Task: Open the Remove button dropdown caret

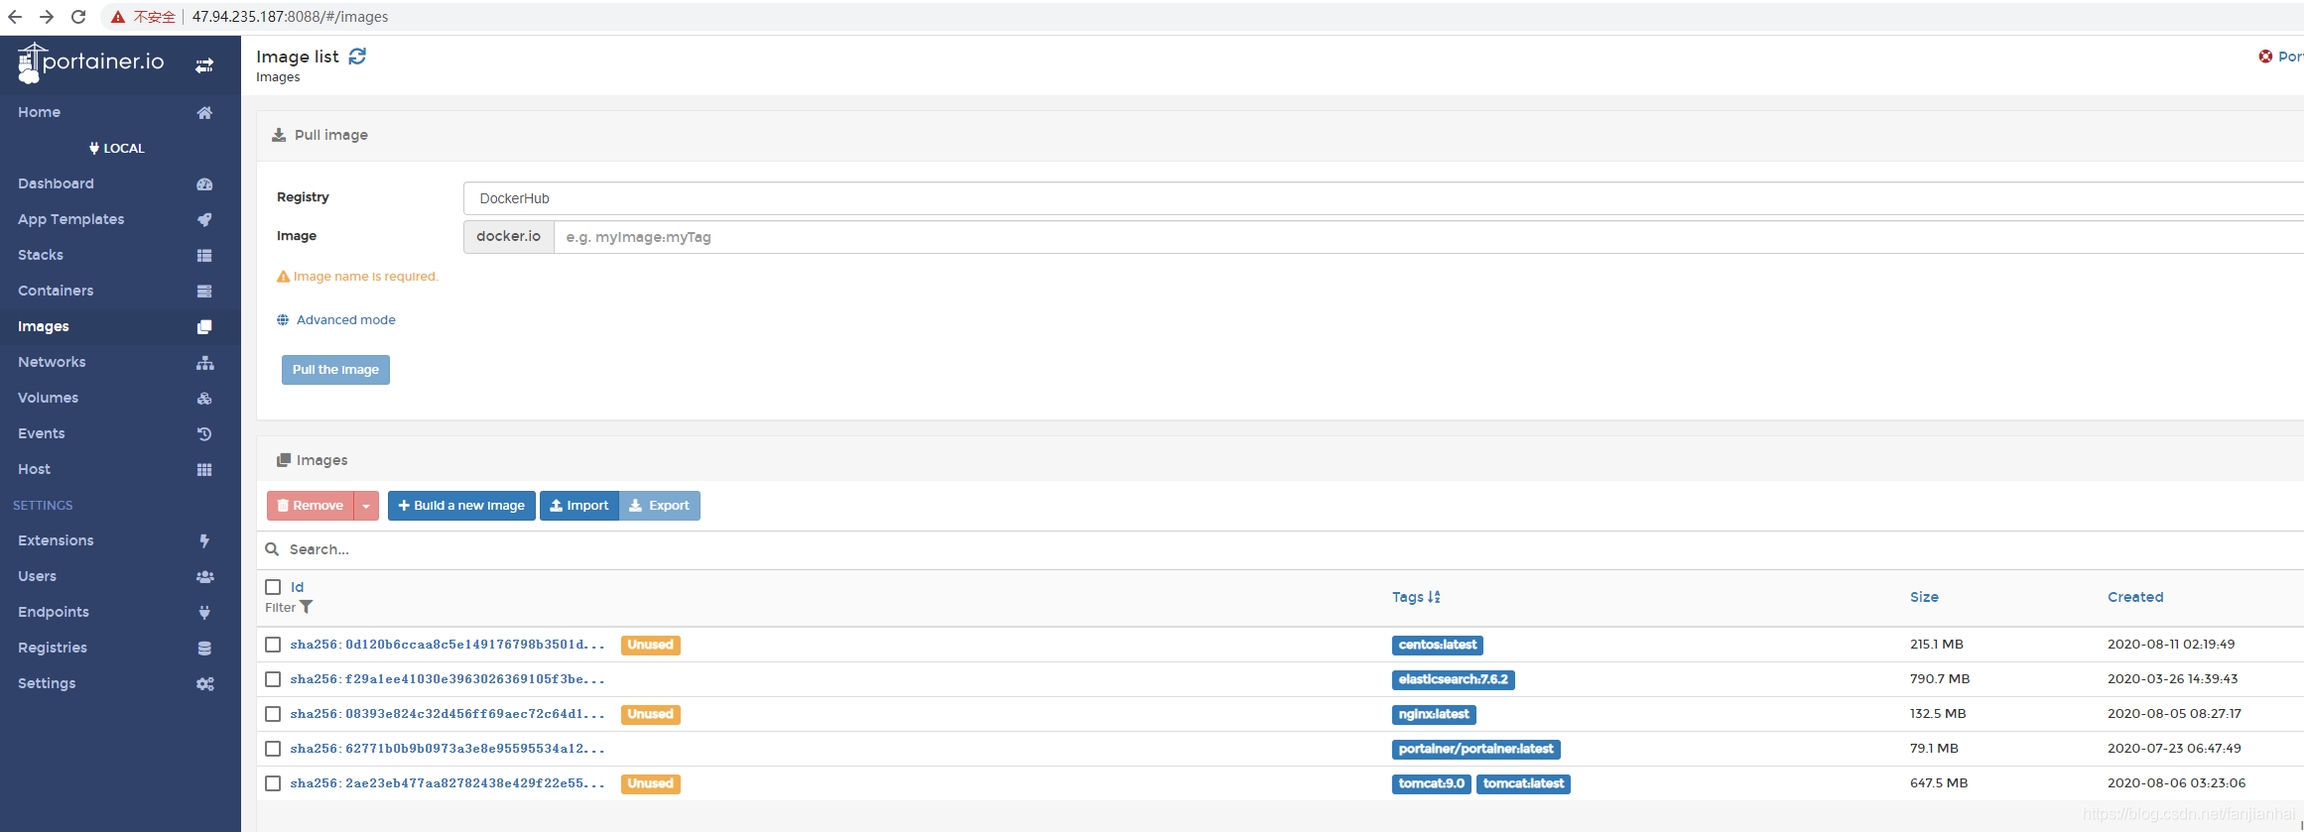Action: (366, 506)
